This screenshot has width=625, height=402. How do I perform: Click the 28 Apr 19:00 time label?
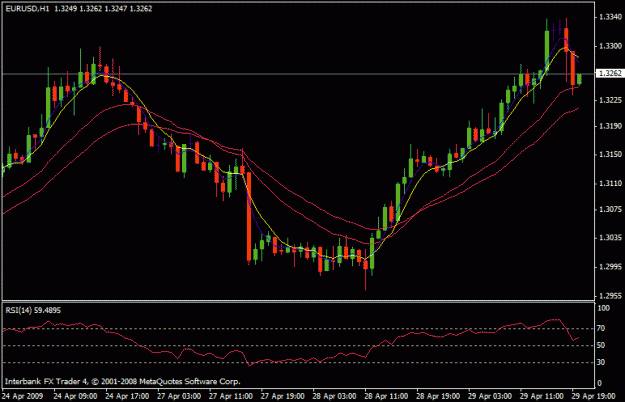pos(438,396)
